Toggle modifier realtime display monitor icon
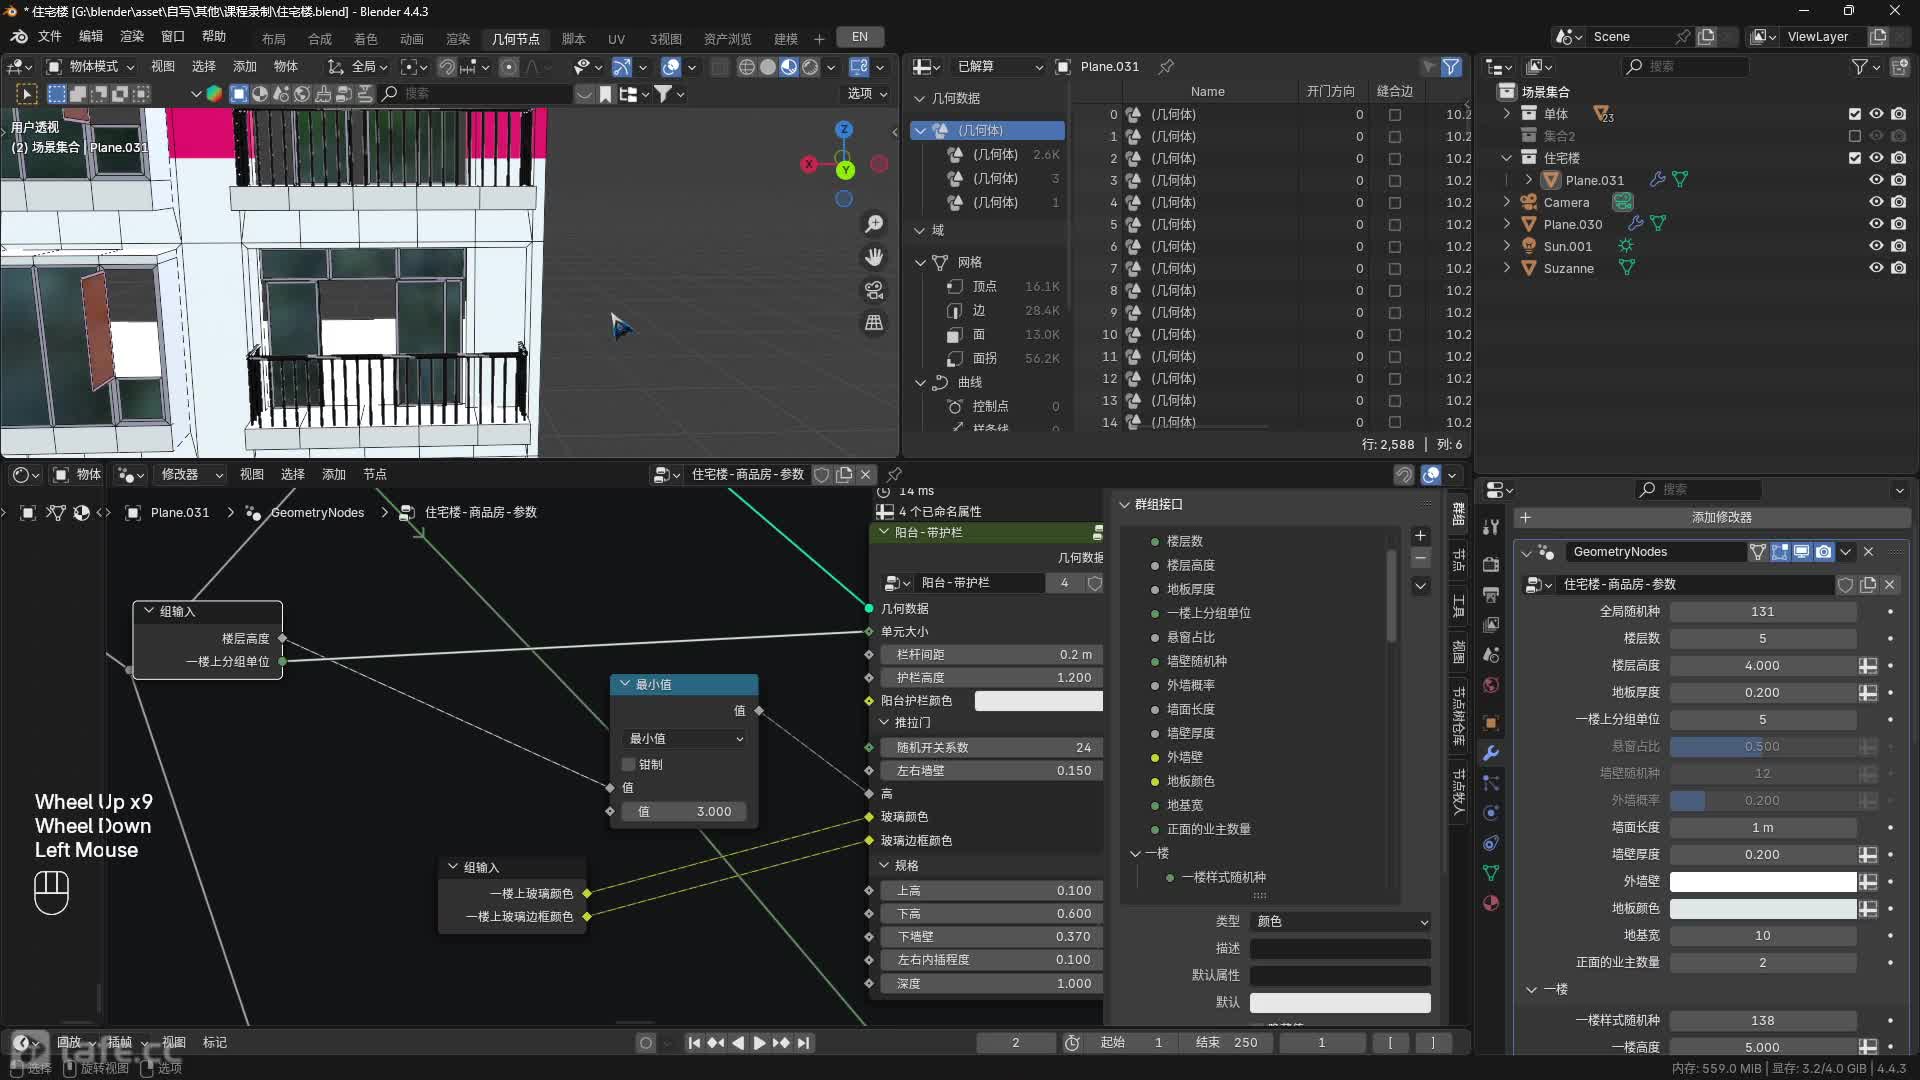Viewport: 1920px width, 1080px height. (1802, 552)
